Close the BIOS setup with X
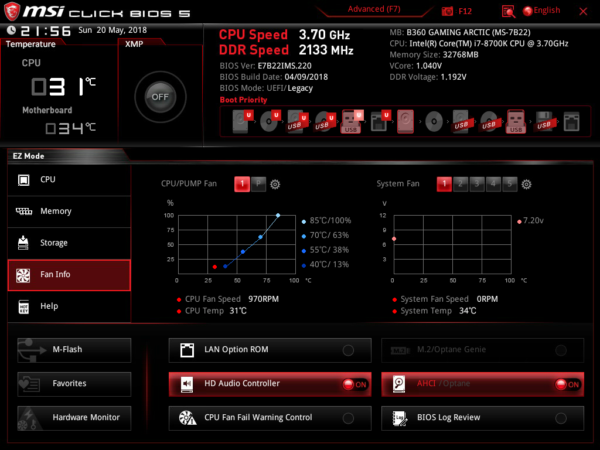This screenshot has width=600, height=450. (x=583, y=11)
